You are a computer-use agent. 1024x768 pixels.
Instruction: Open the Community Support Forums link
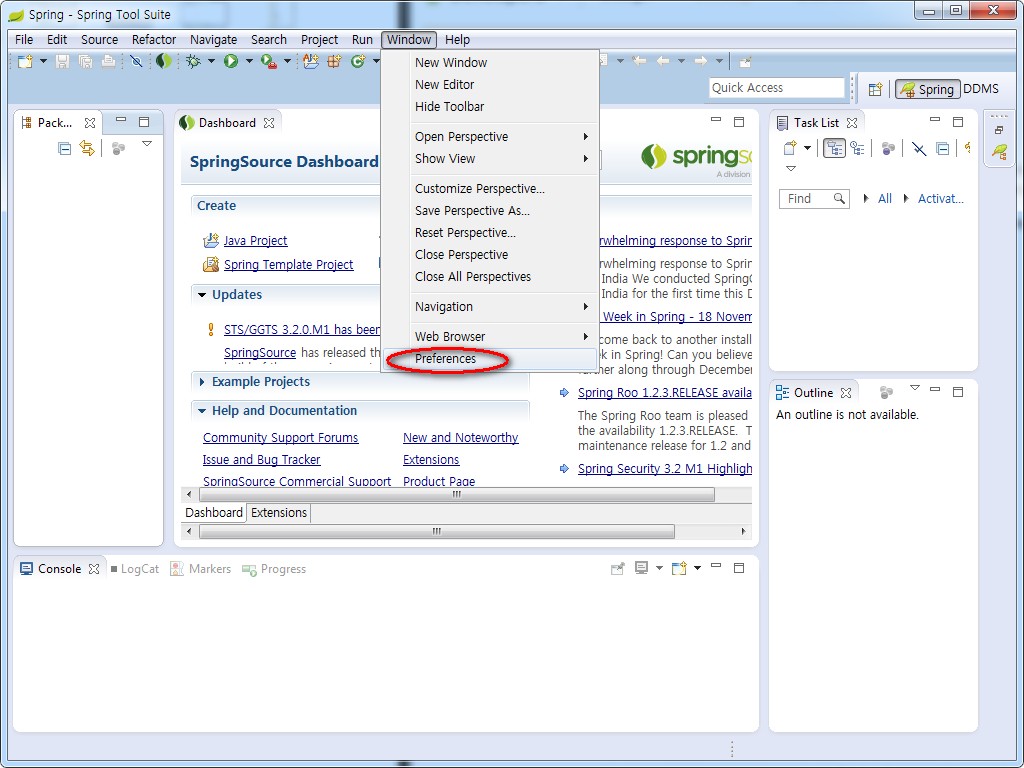point(280,438)
